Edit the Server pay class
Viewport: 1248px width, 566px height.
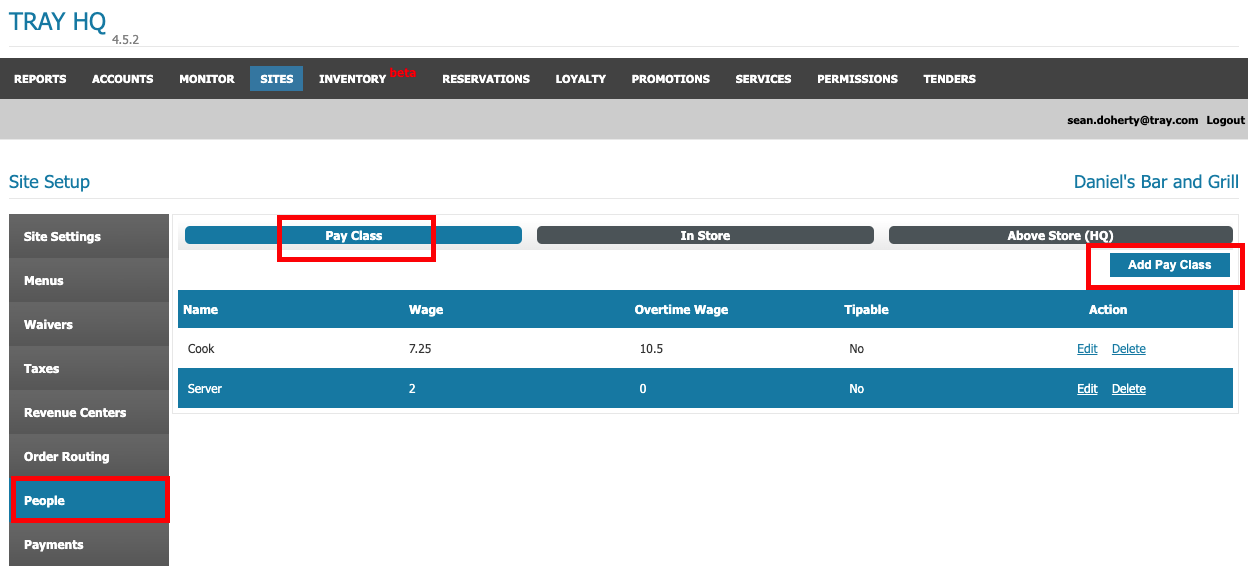pos(1087,389)
